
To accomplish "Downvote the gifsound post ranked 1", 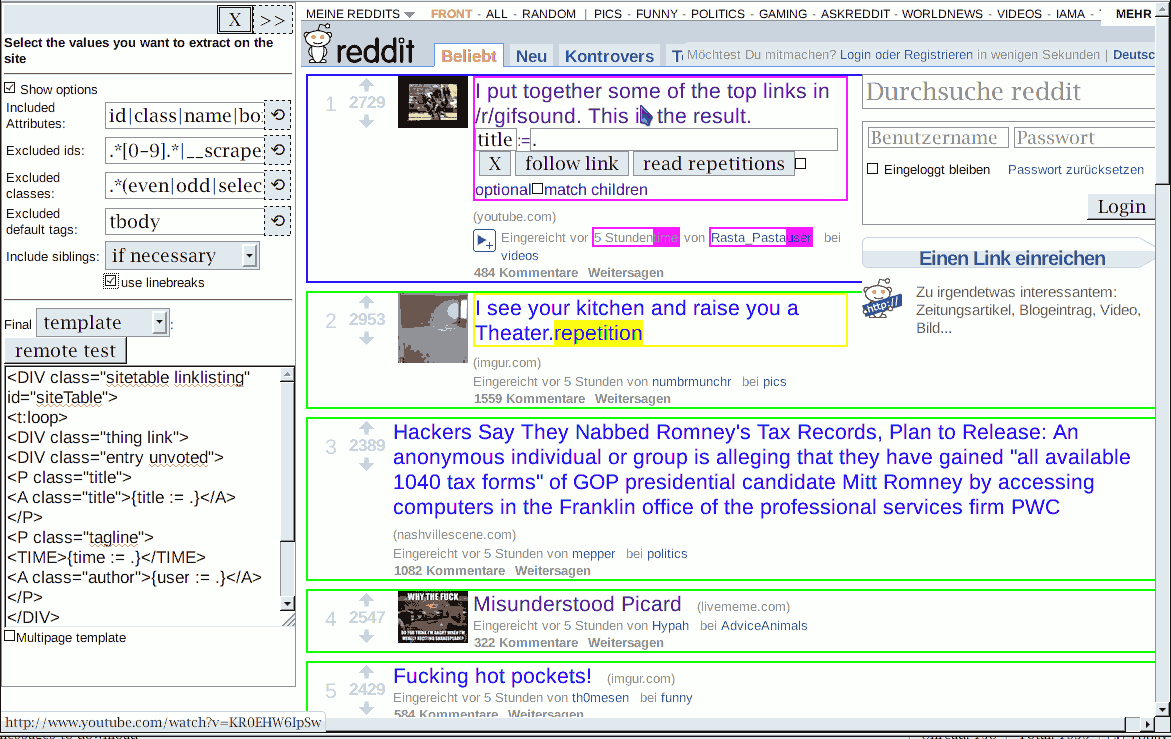I will pyautogui.click(x=366, y=121).
